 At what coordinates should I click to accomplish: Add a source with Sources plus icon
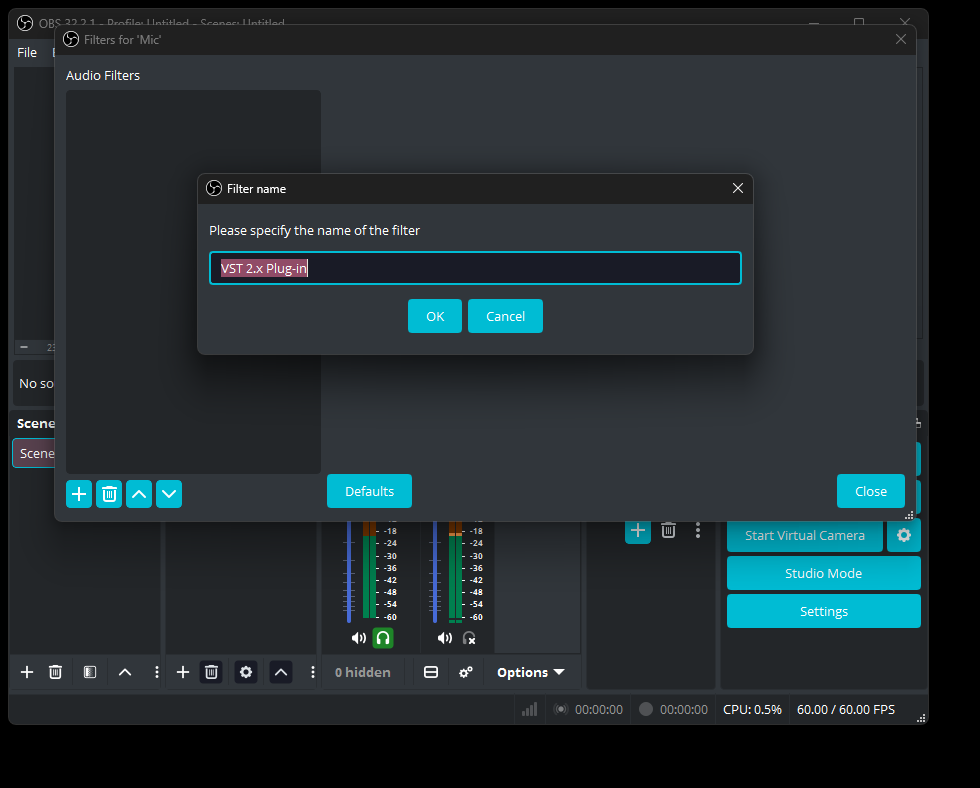pyautogui.click(x=182, y=672)
